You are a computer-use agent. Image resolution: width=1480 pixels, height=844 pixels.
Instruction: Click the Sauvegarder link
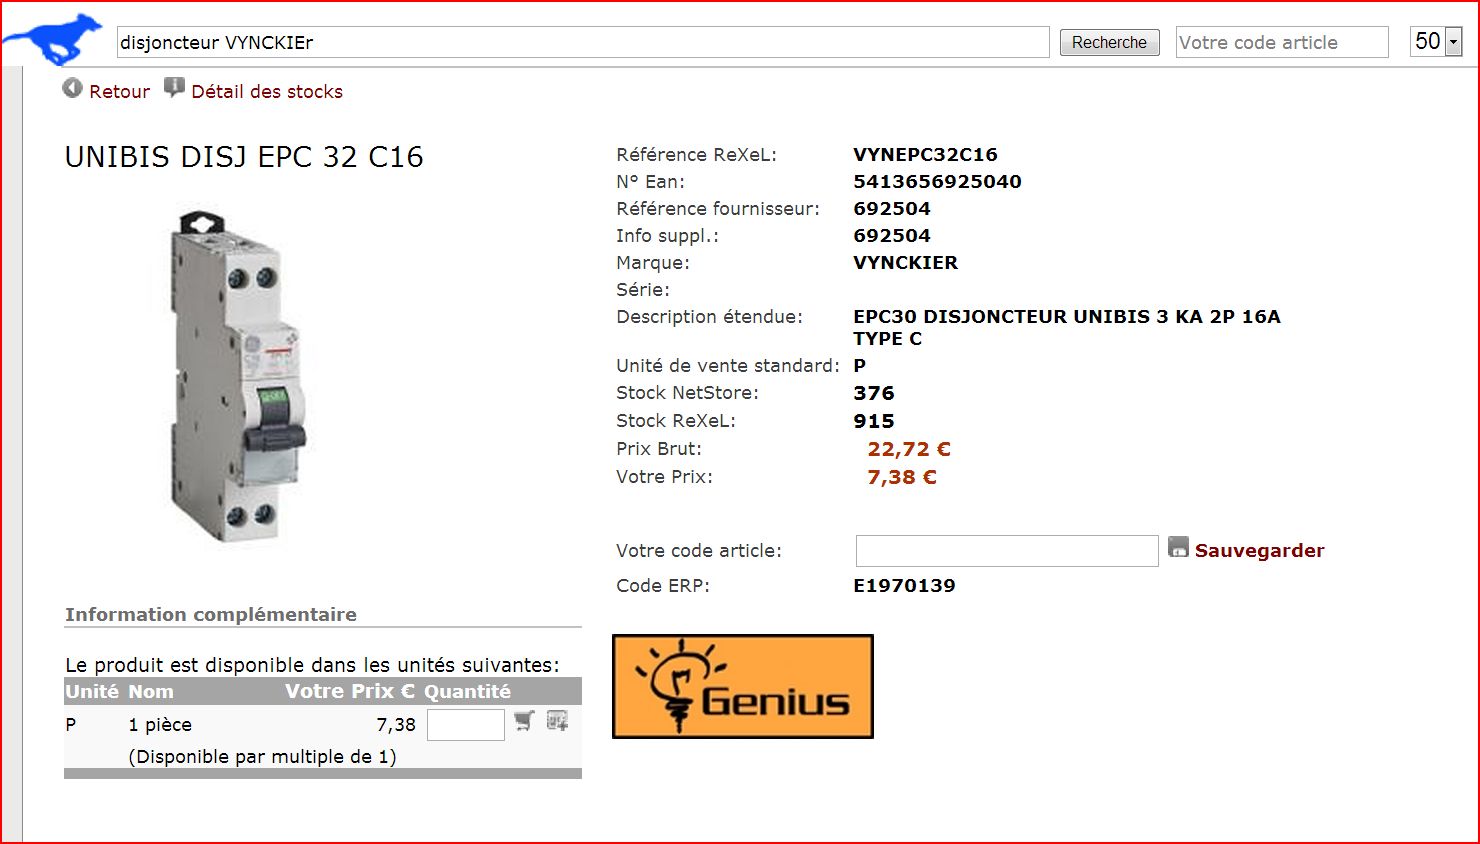[1259, 551]
